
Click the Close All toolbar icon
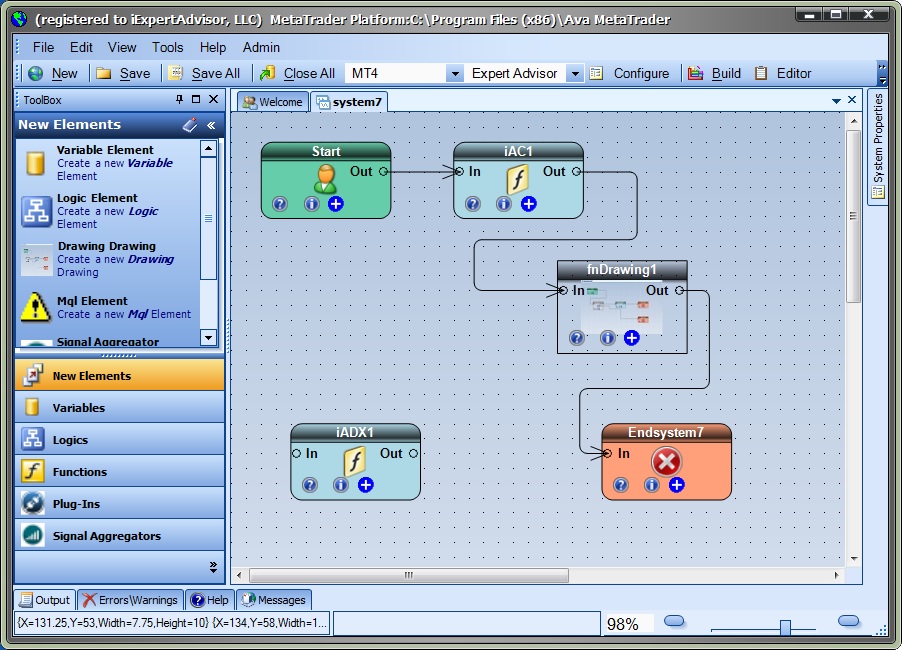point(267,73)
